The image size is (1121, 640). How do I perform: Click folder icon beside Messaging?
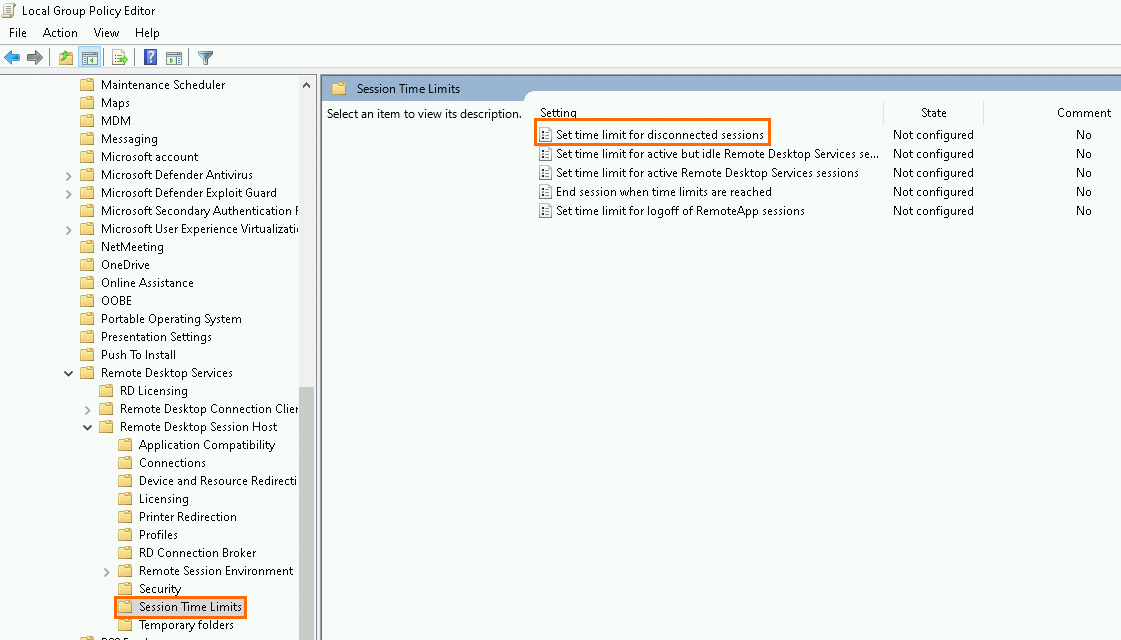(x=87, y=139)
